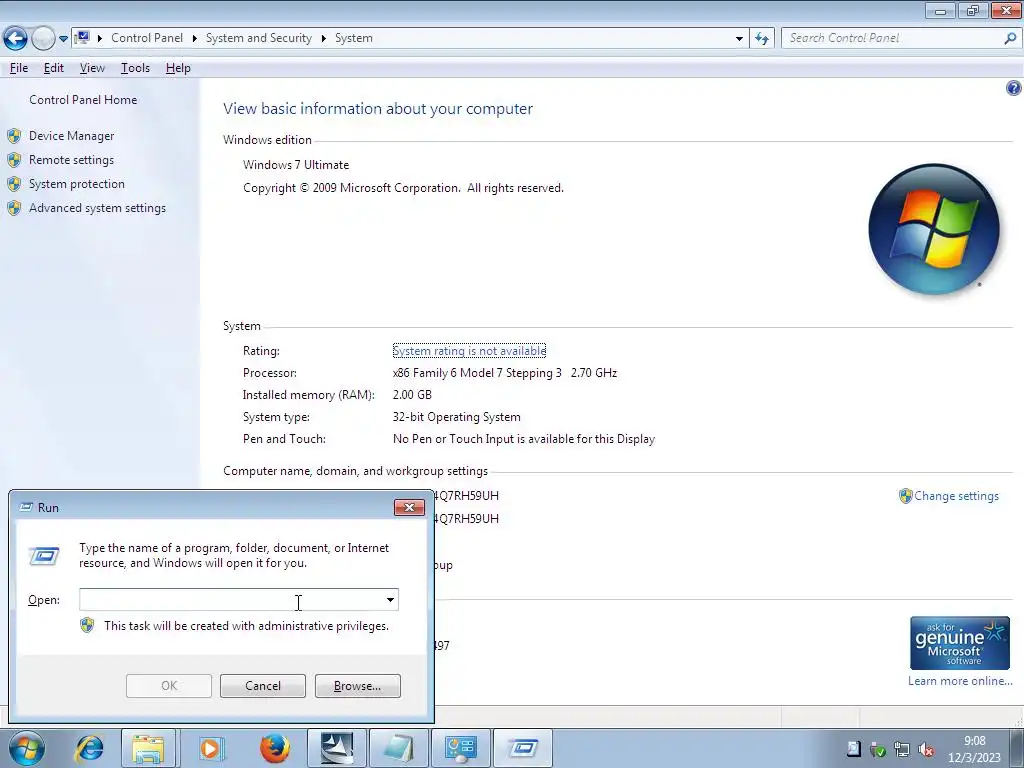Expand the arrow before Control Panel breadcrumb
The image size is (1024, 768).
click(x=100, y=38)
